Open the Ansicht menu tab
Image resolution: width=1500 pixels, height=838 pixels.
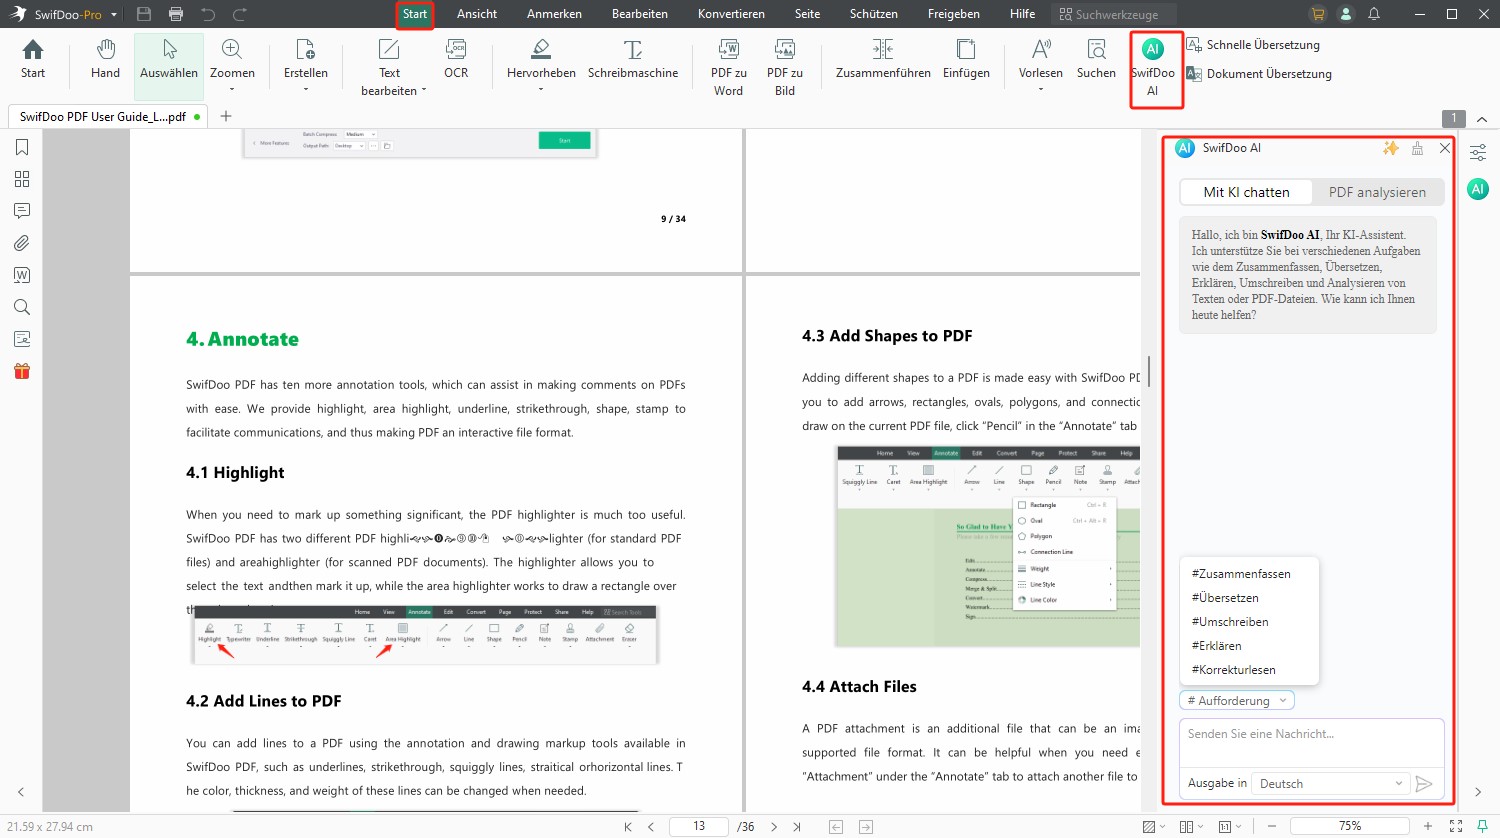click(x=477, y=14)
